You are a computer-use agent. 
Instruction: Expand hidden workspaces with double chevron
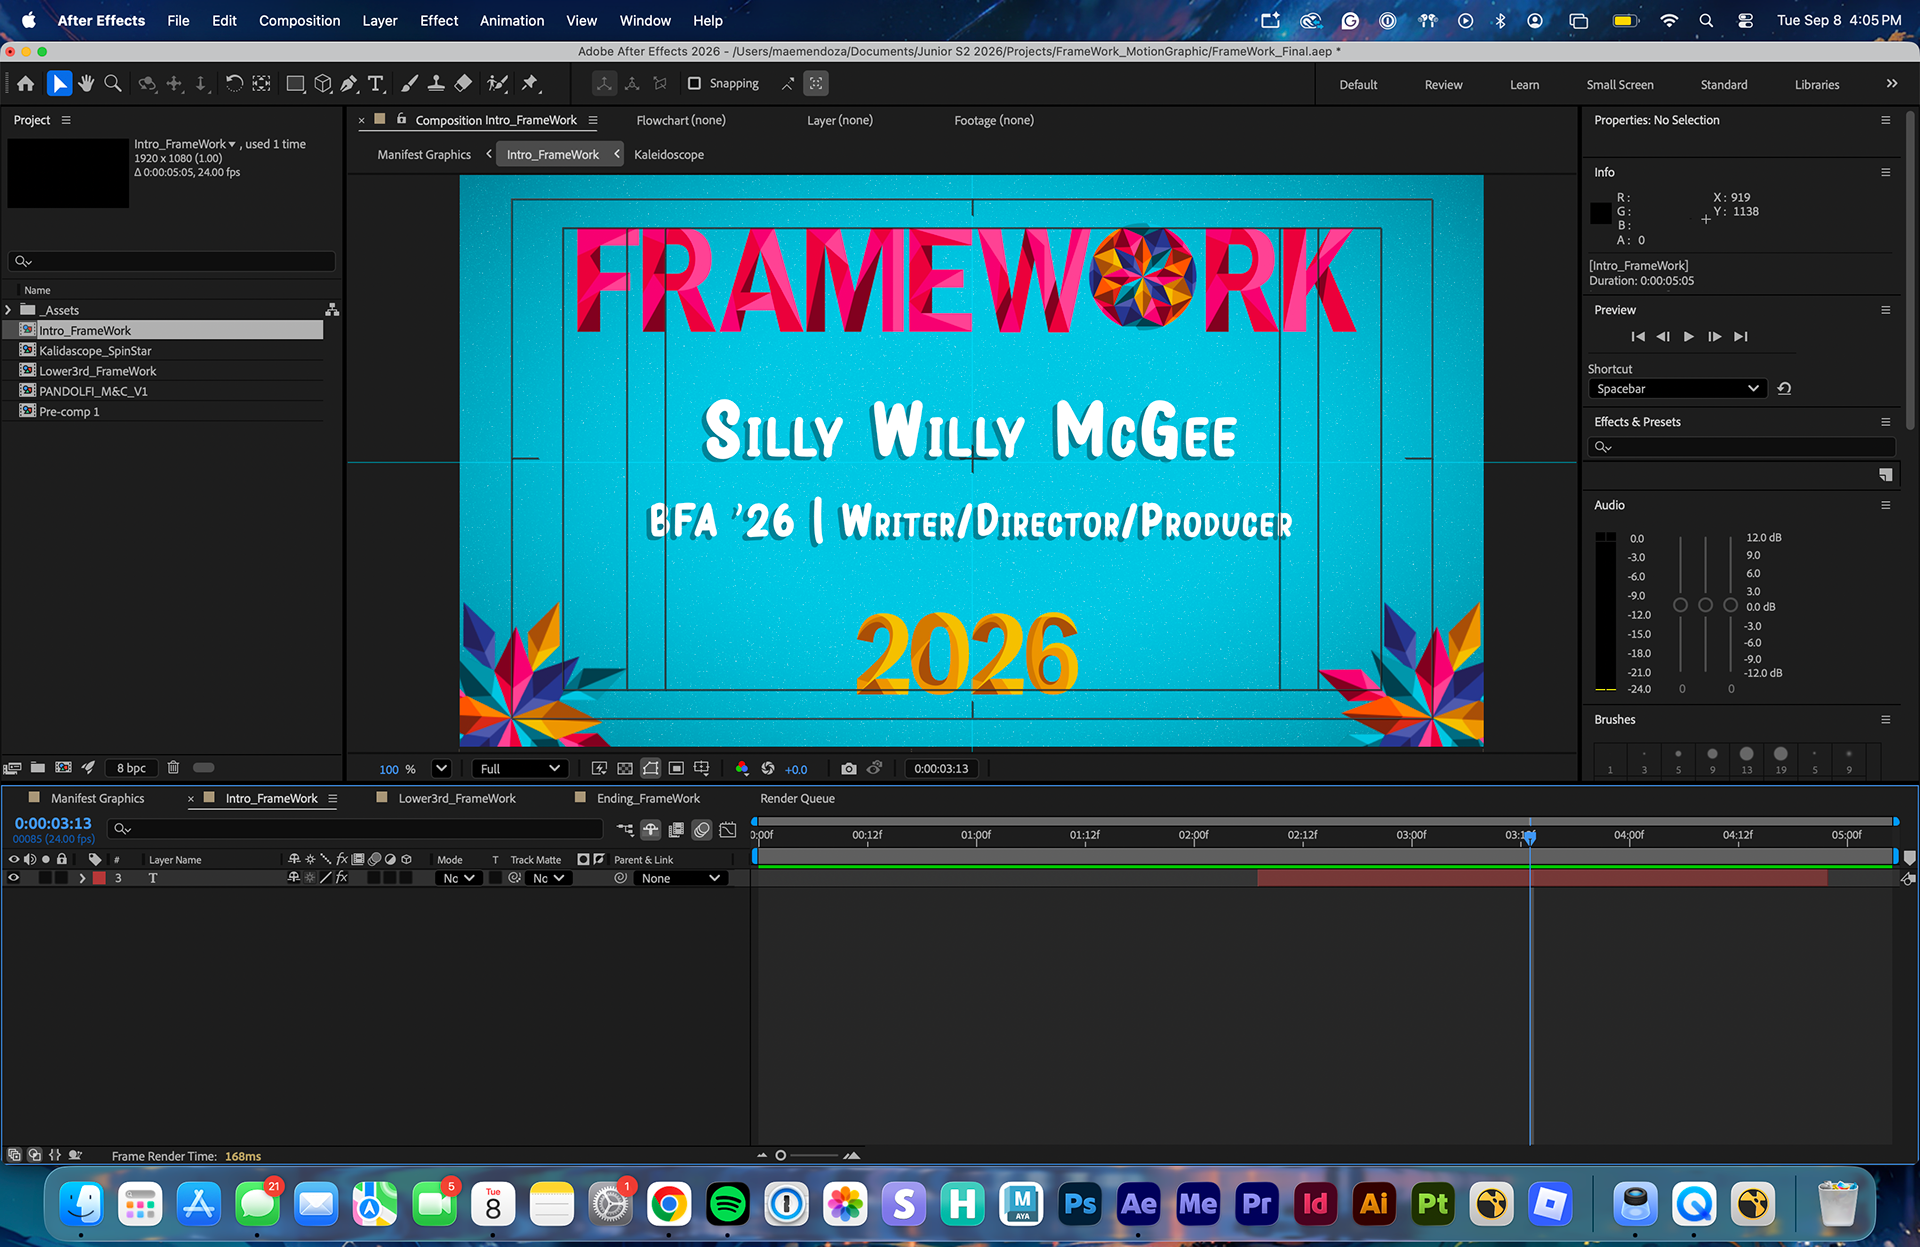[x=1892, y=84]
